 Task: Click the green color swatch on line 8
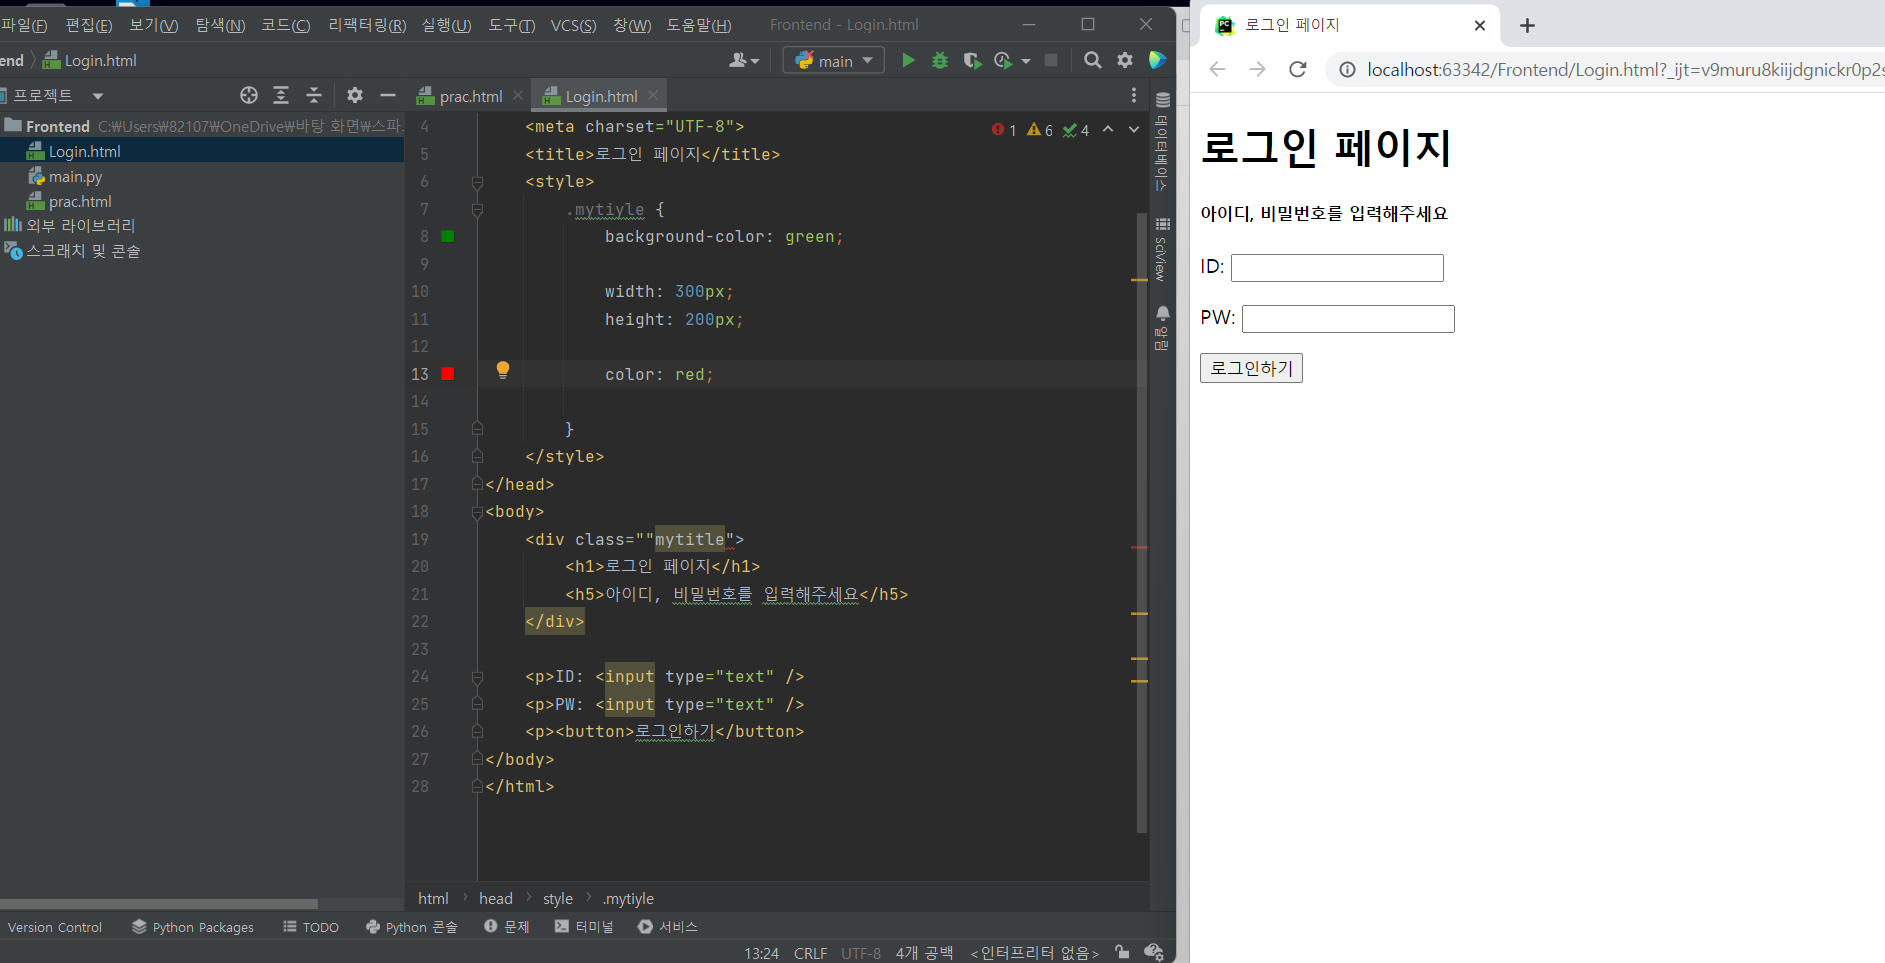pos(448,236)
